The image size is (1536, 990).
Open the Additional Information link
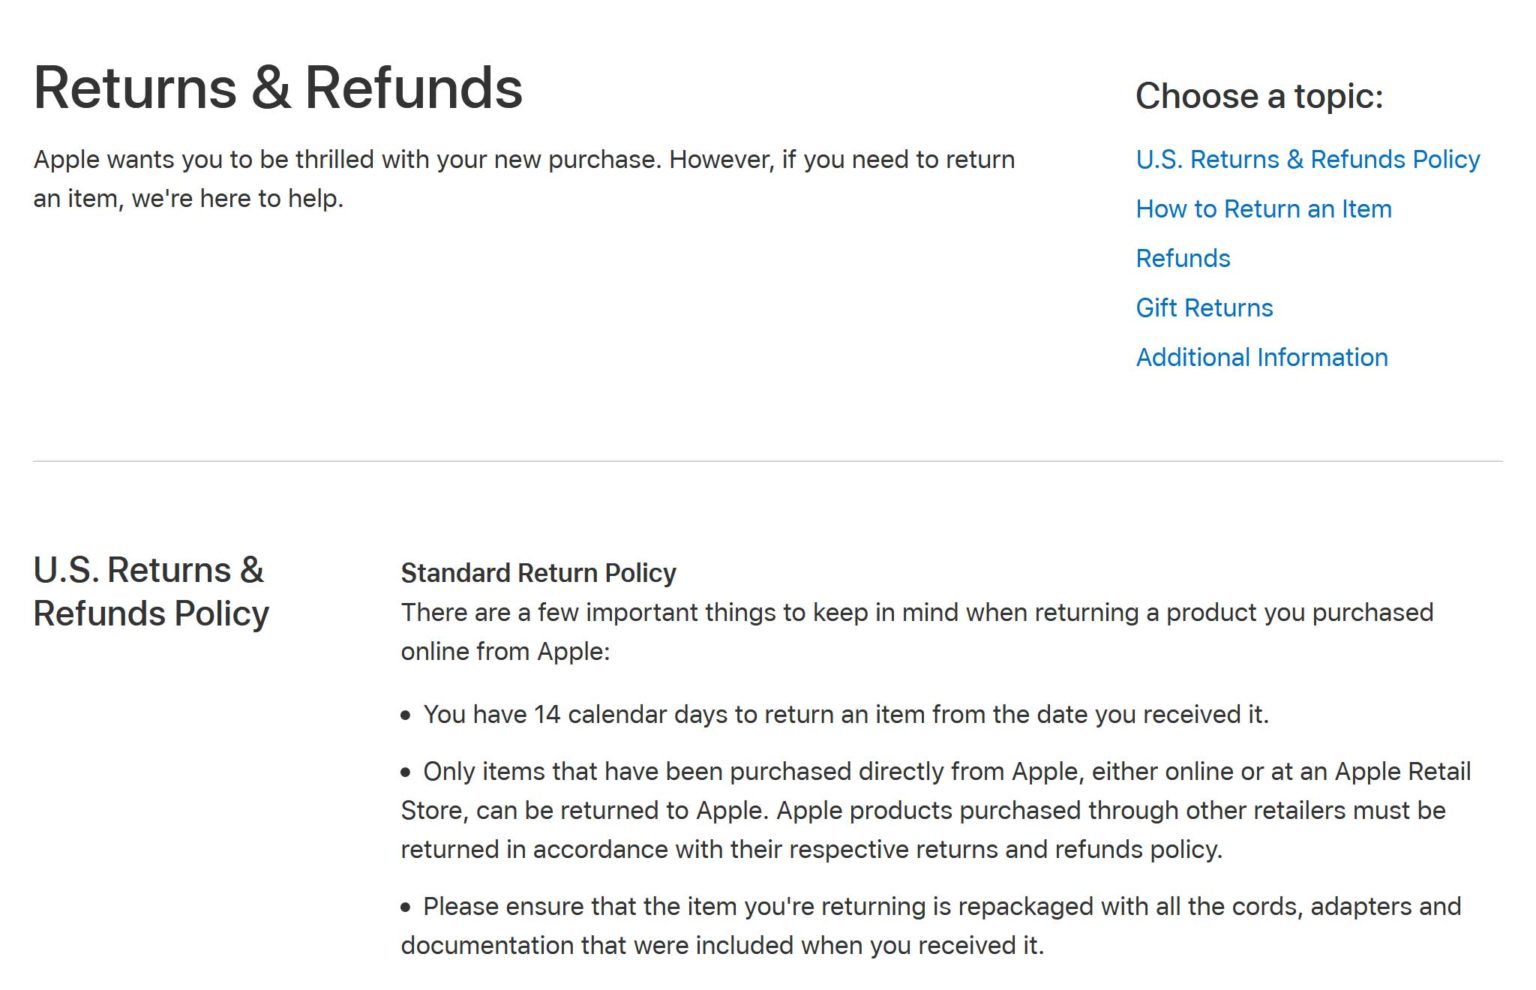pos(1262,357)
